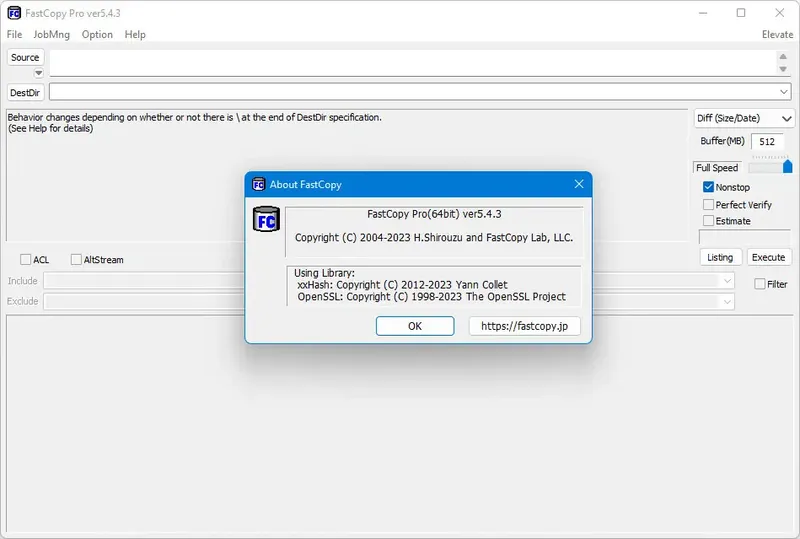Open the JobMng menu
Image resolution: width=800 pixels, height=539 pixels.
point(52,34)
